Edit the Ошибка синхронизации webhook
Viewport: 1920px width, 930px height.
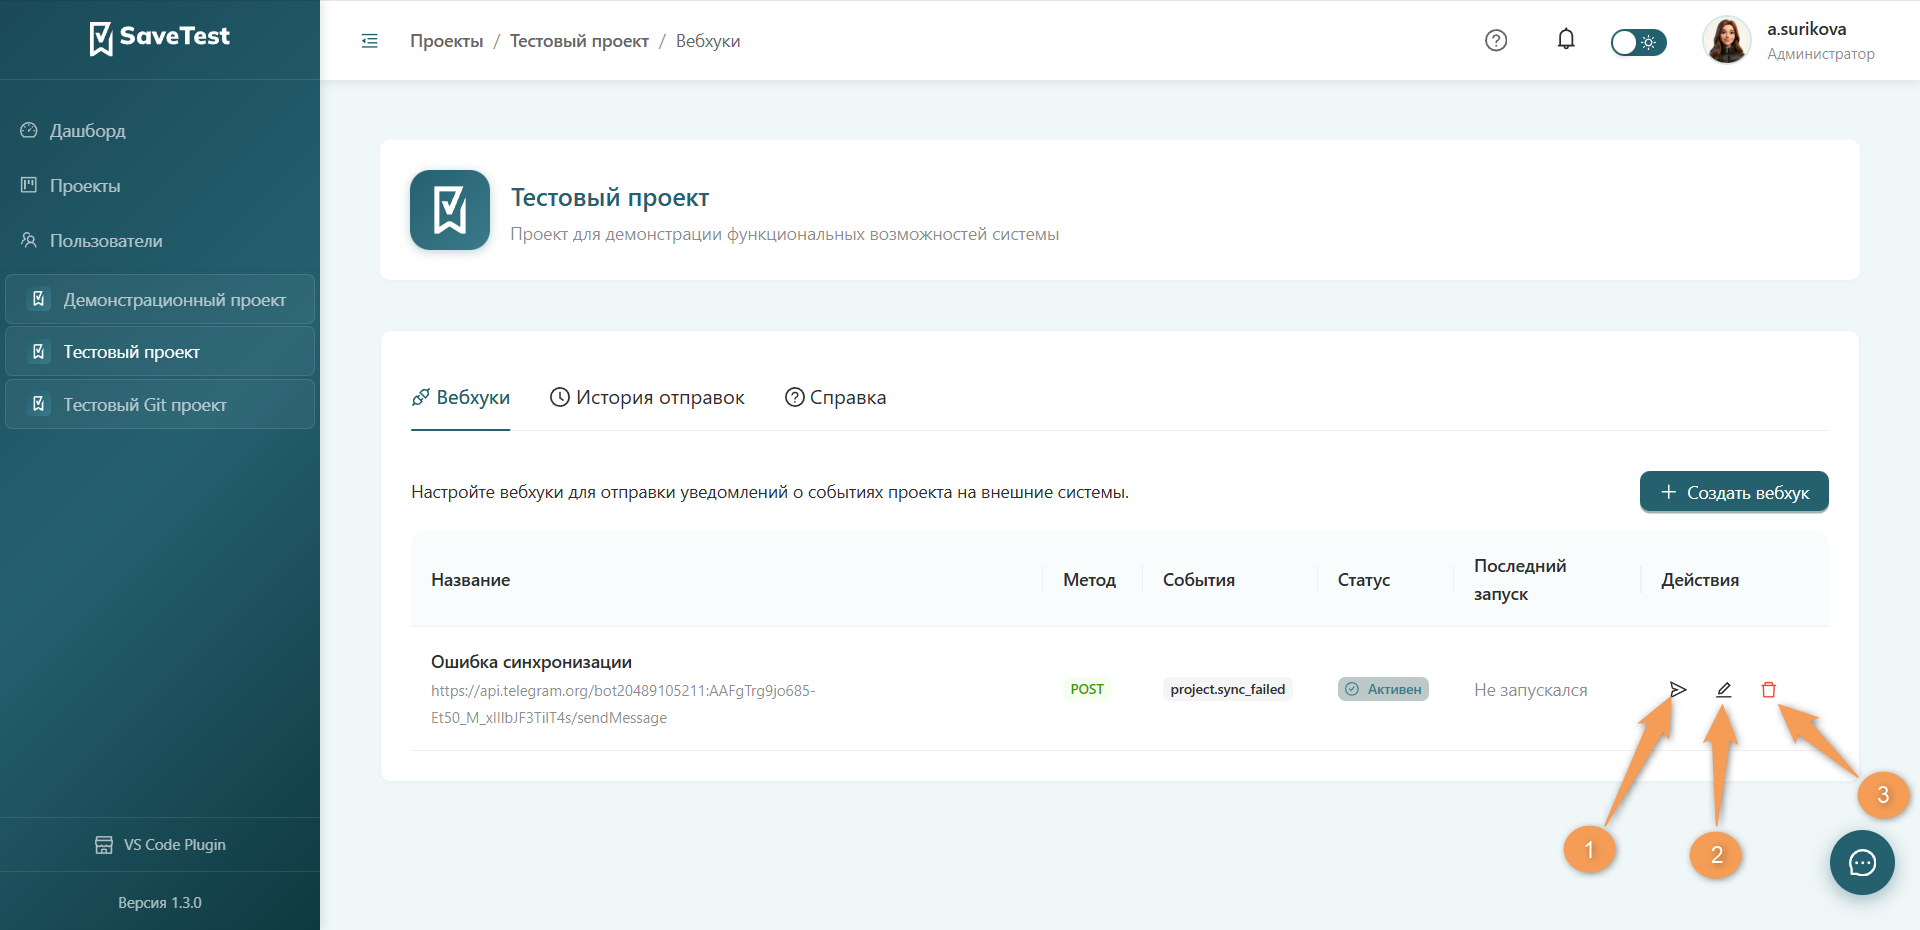(1723, 689)
